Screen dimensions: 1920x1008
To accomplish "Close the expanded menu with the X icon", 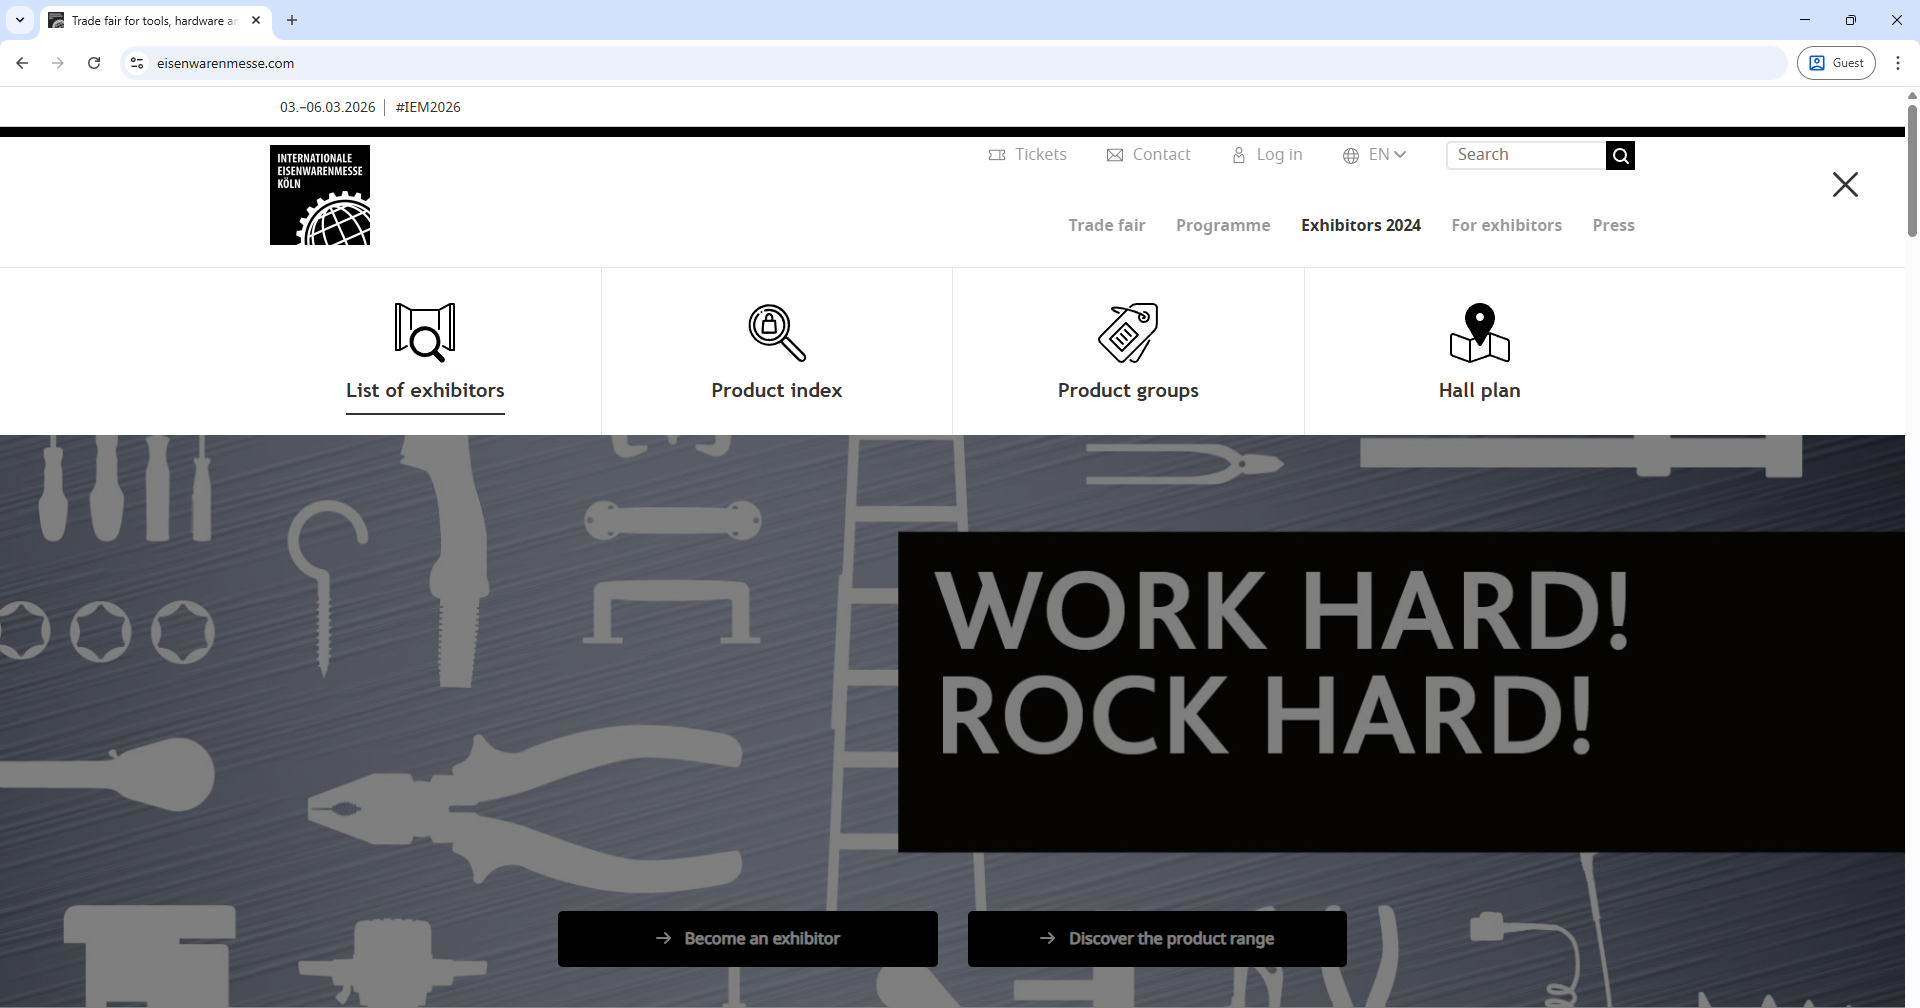I will point(1845,185).
